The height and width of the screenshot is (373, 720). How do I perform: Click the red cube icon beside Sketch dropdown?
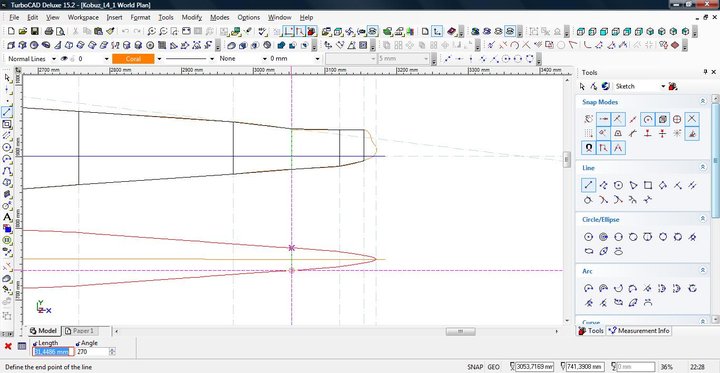click(674, 86)
